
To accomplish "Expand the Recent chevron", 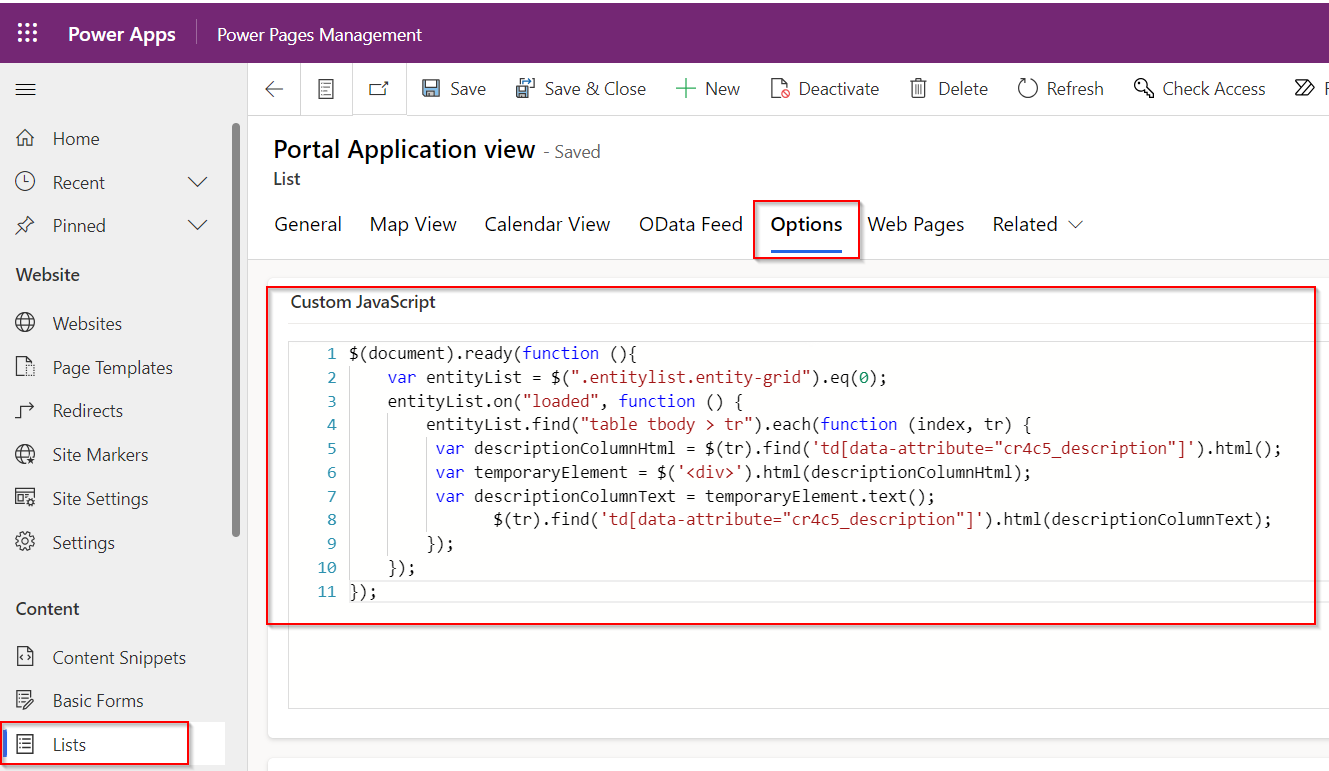I will [198, 182].
